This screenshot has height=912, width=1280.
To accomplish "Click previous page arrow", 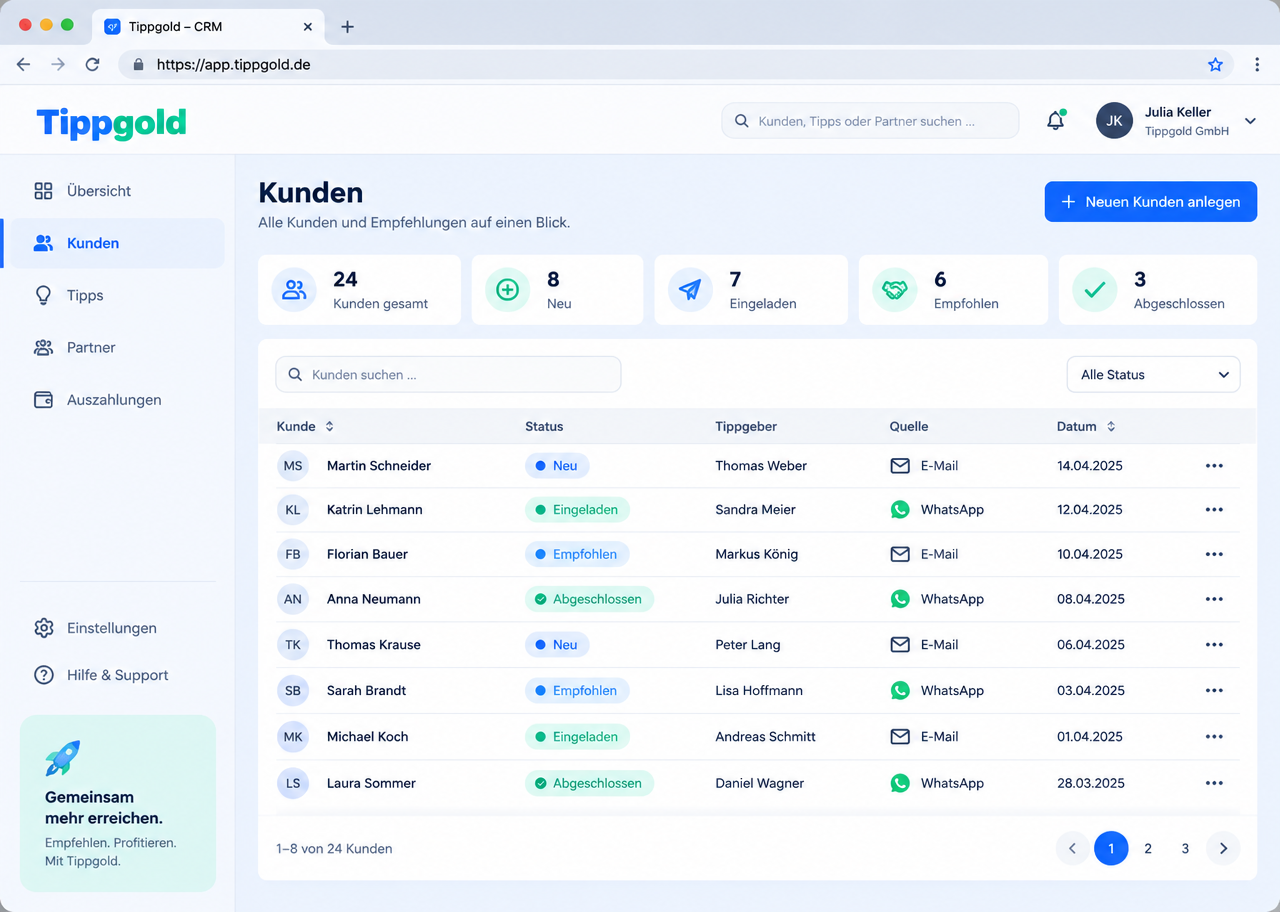I will coord(1072,848).
